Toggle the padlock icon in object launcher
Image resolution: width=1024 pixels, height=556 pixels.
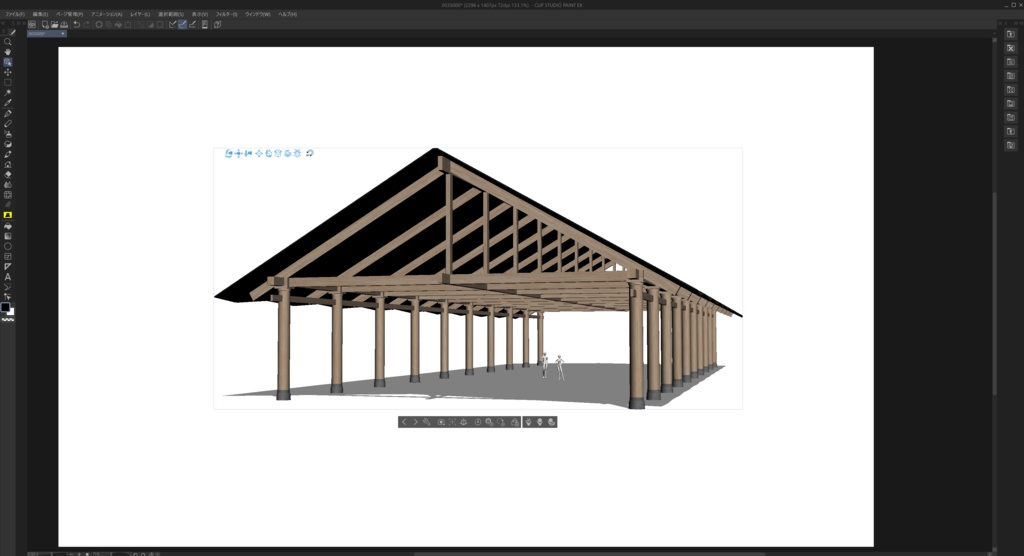click(x=515, y=423)
